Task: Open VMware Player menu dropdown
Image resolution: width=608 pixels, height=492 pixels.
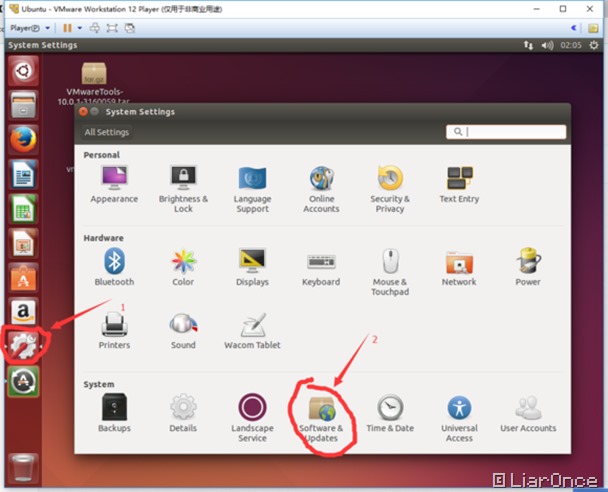Action: 30,28
